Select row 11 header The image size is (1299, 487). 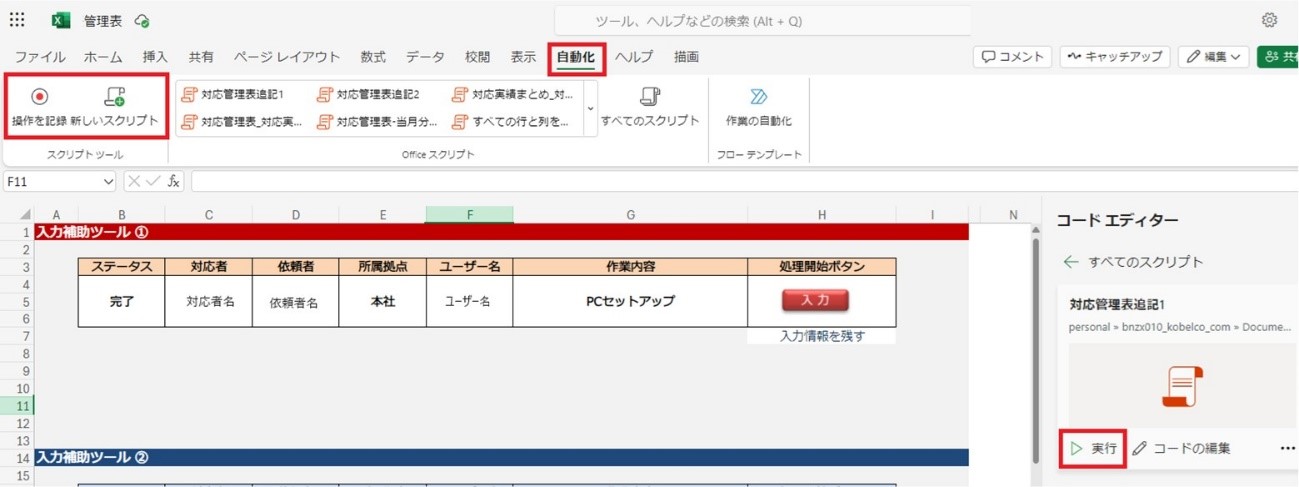click(x=17, y=406)
